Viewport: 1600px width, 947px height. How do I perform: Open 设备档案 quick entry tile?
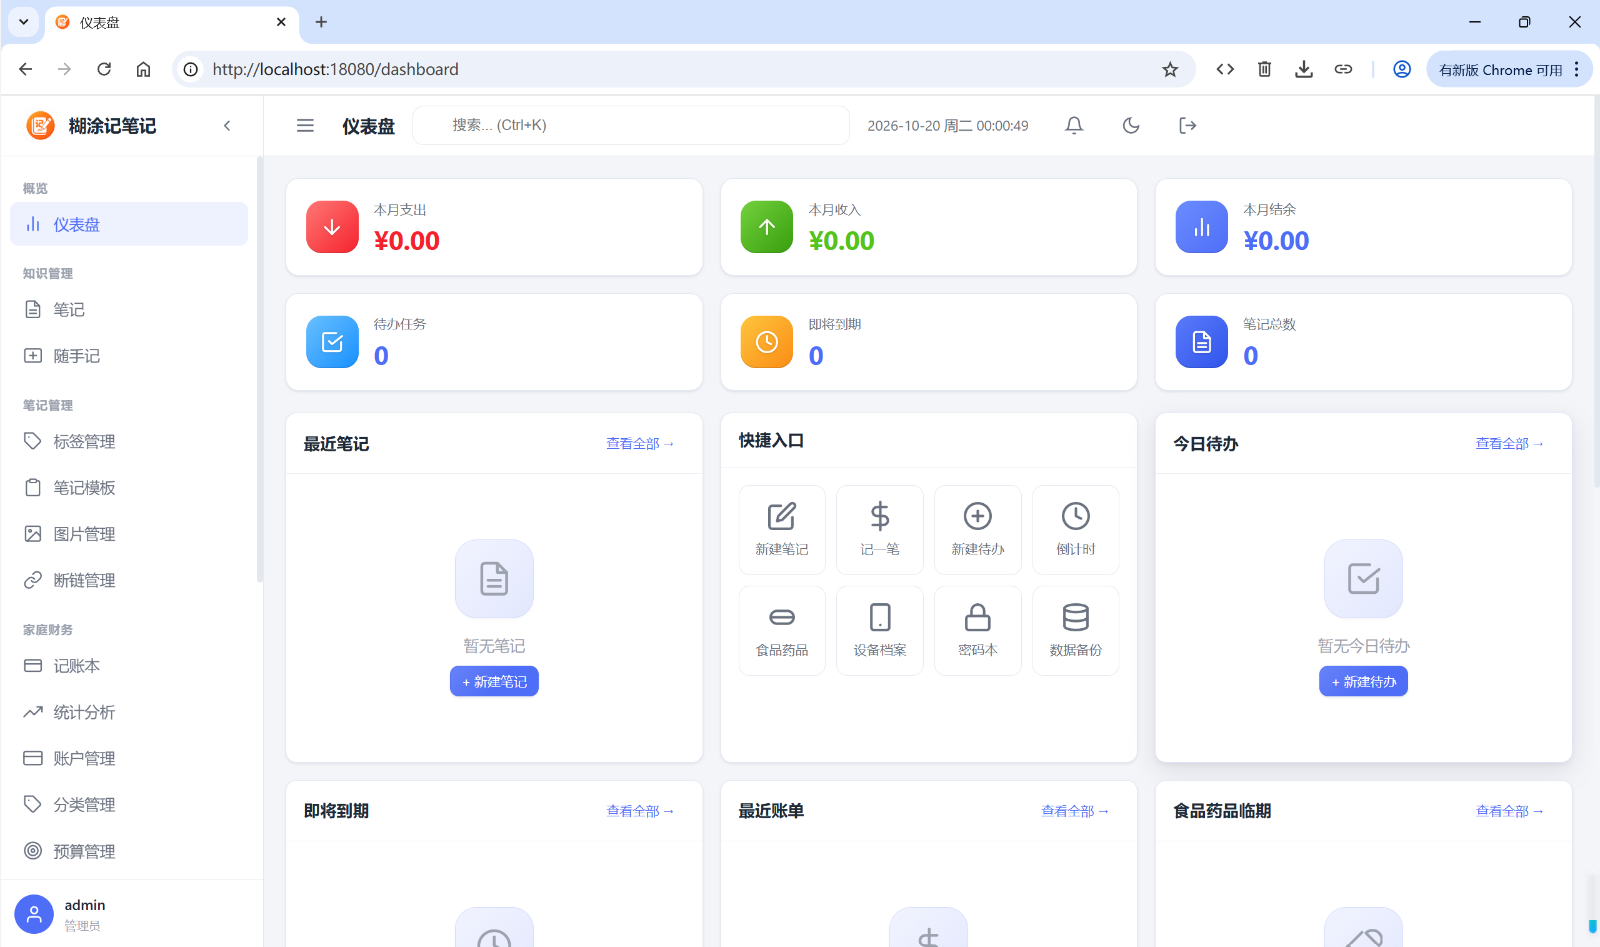click(x=880, y=631)
